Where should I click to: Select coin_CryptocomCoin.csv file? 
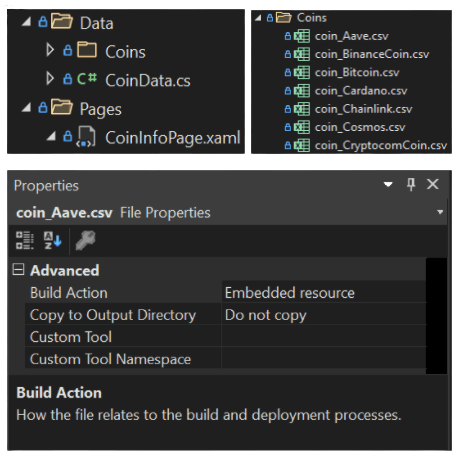click(x=381, y=145)
